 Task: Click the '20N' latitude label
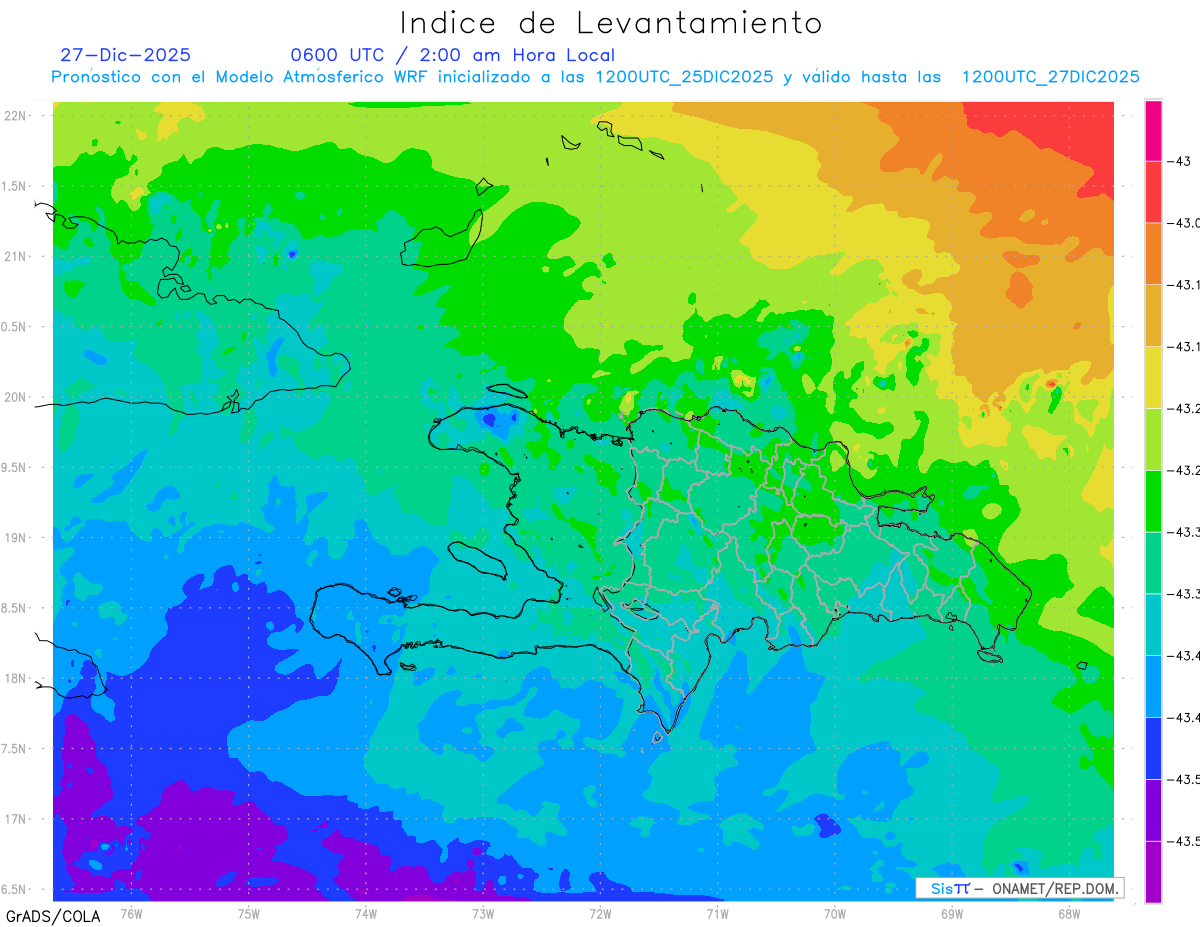click(x=16, y=397)
